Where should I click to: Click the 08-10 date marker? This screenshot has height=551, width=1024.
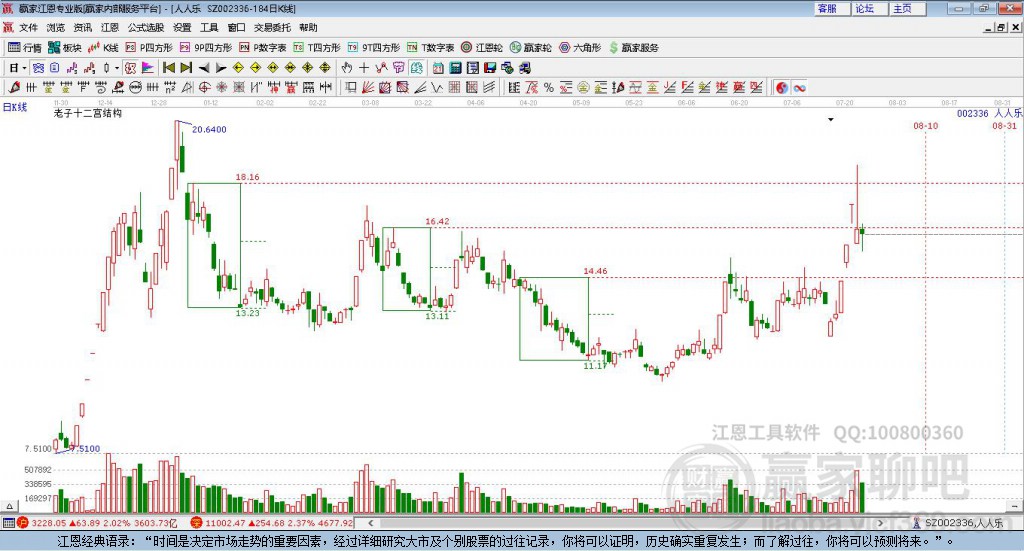[925, 125]
